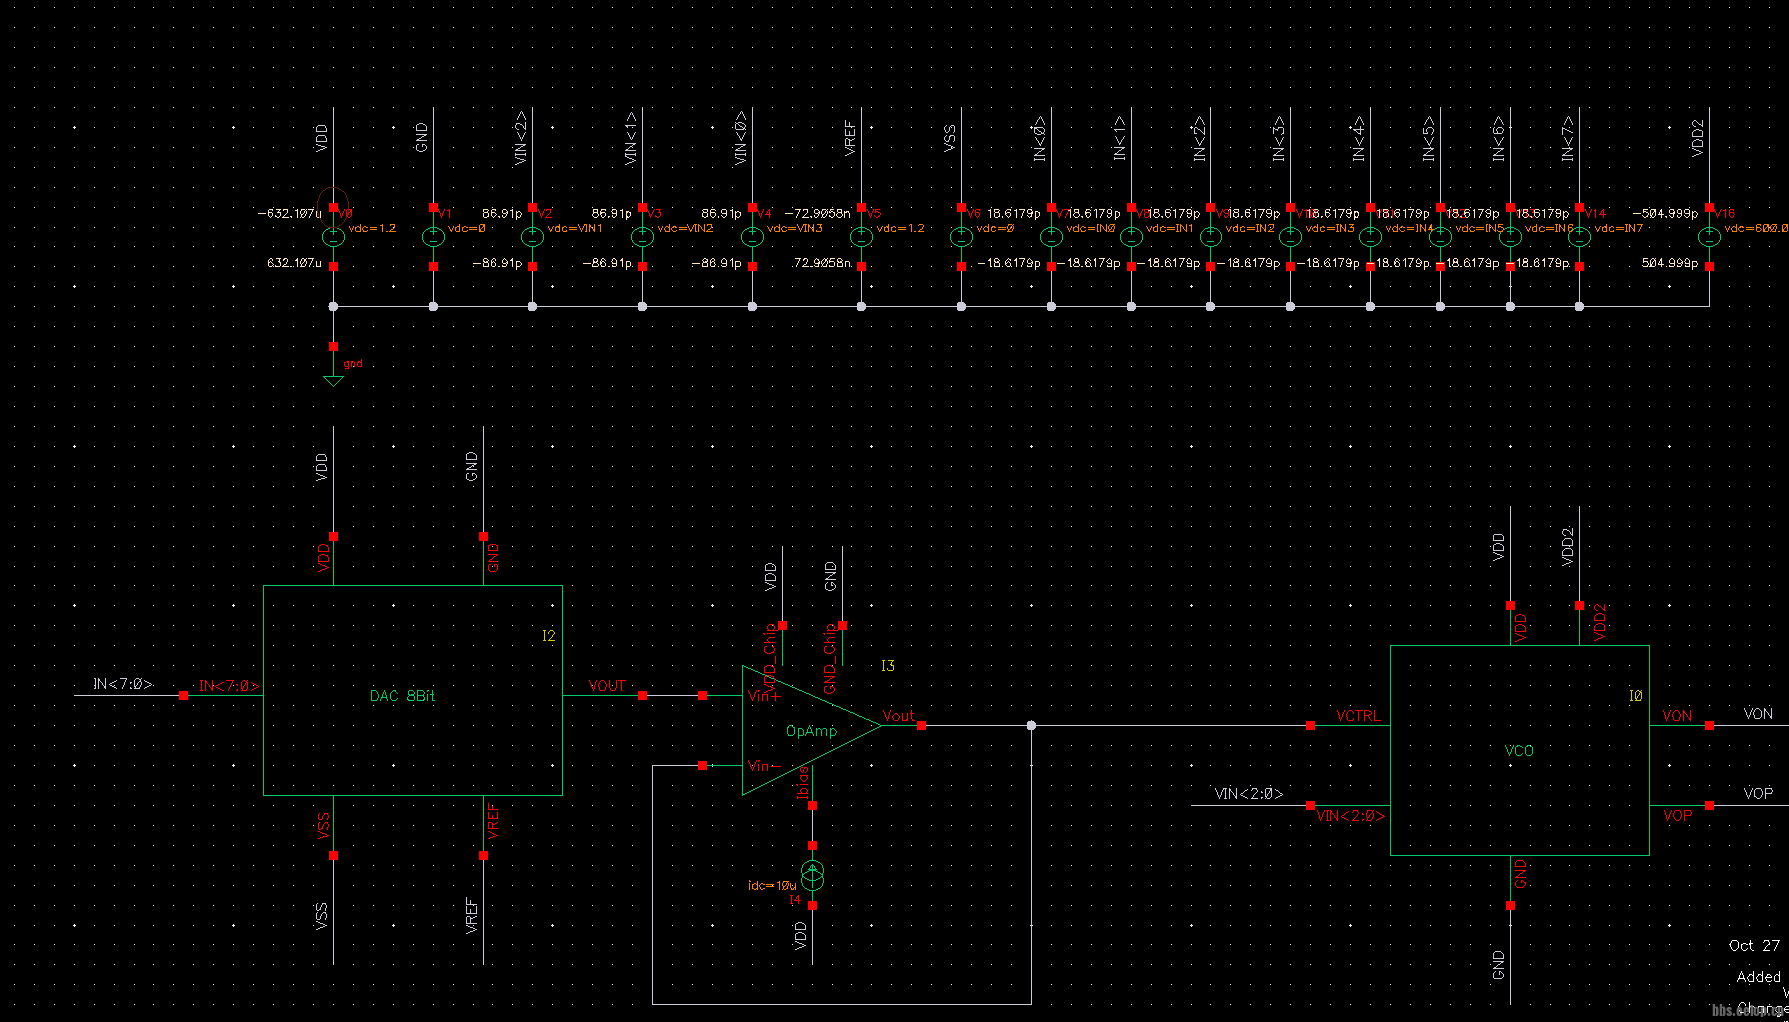Select the DAC 8Bit block
The width and height of the screenshot is (1789, 1022).
[412, 691]
